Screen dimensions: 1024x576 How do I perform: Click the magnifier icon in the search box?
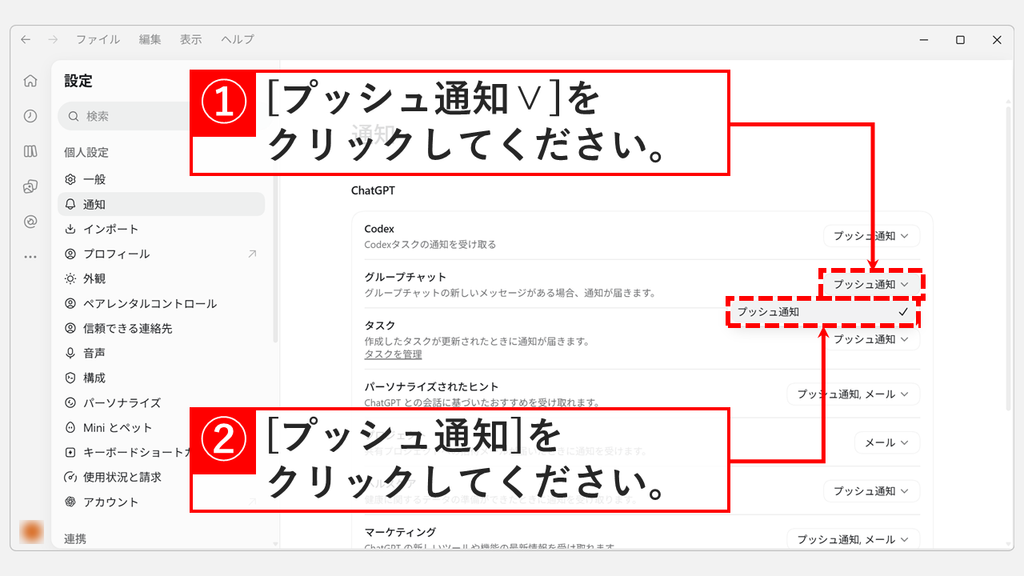(74, 116)
